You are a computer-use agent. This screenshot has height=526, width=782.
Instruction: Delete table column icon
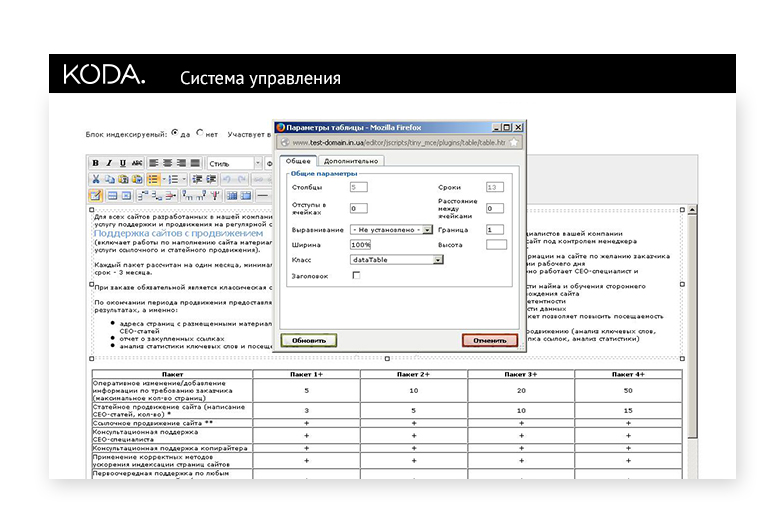[215, 195]
